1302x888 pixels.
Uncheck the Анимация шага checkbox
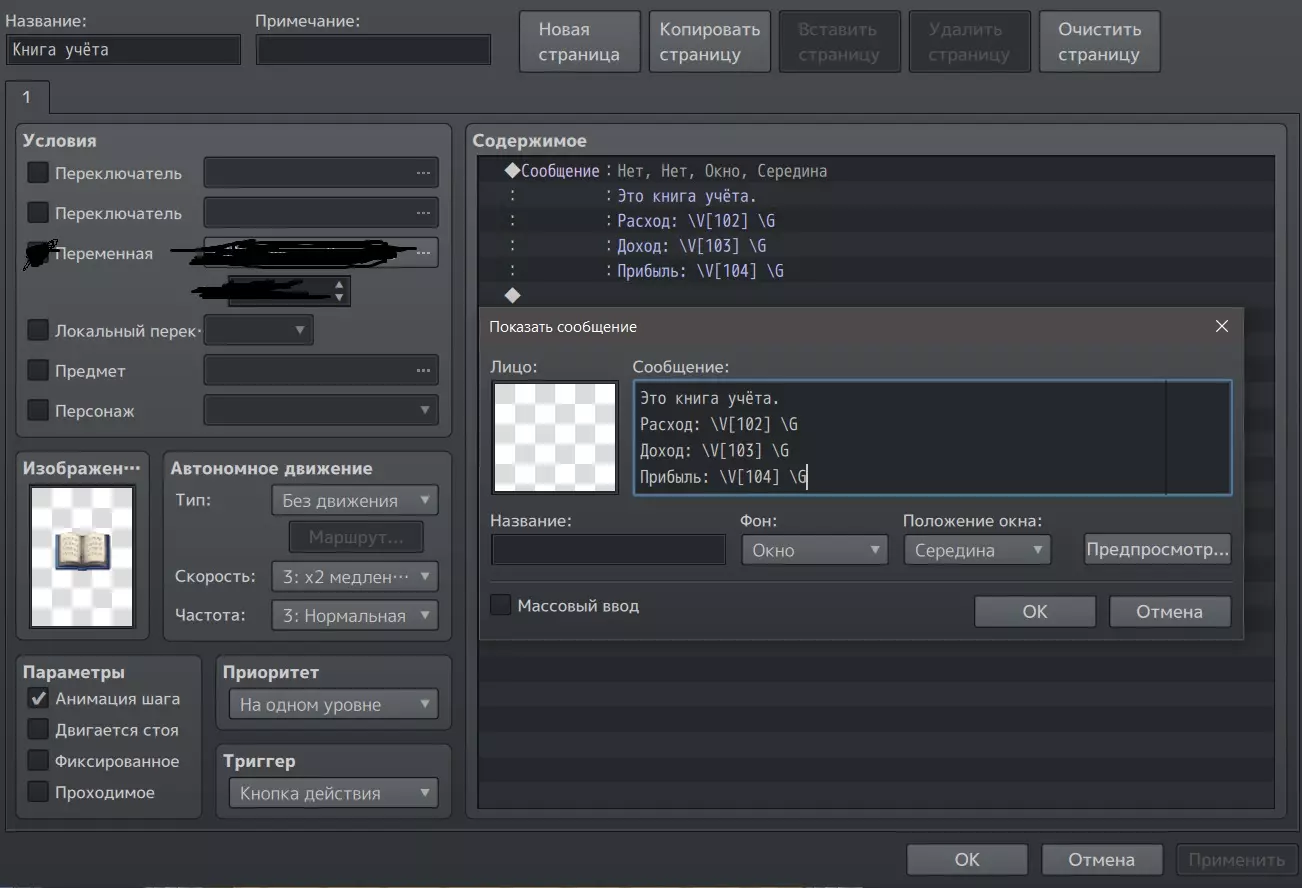(38, 699)
